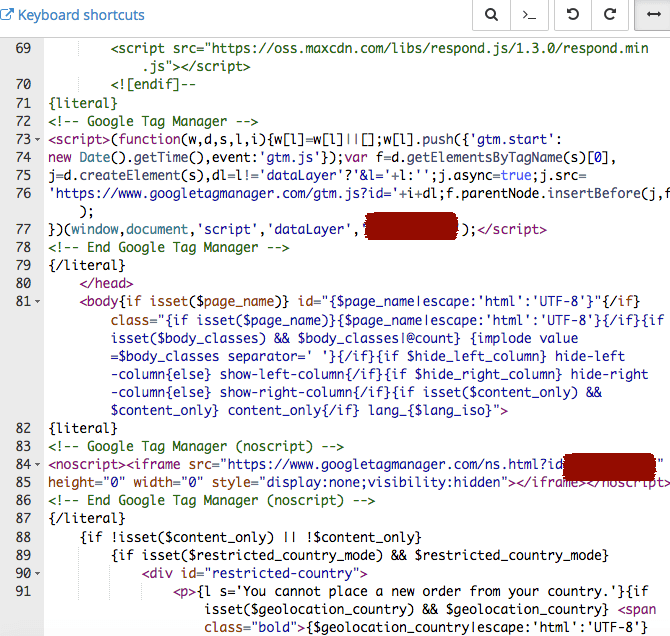The width and height of the screenshot is (670, 636).
Task: Open the search magnifier tool
Action: pos(491,15)
